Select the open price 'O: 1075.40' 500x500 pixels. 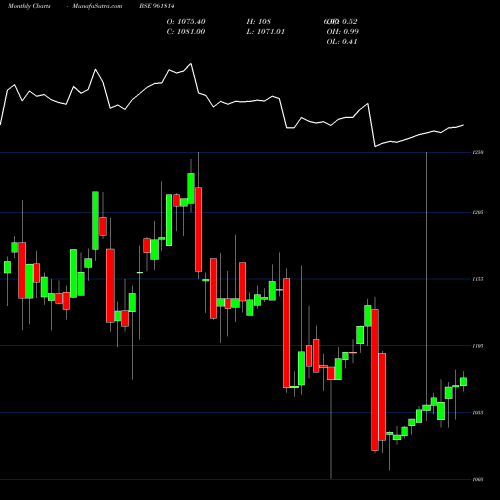coord(186,22)
